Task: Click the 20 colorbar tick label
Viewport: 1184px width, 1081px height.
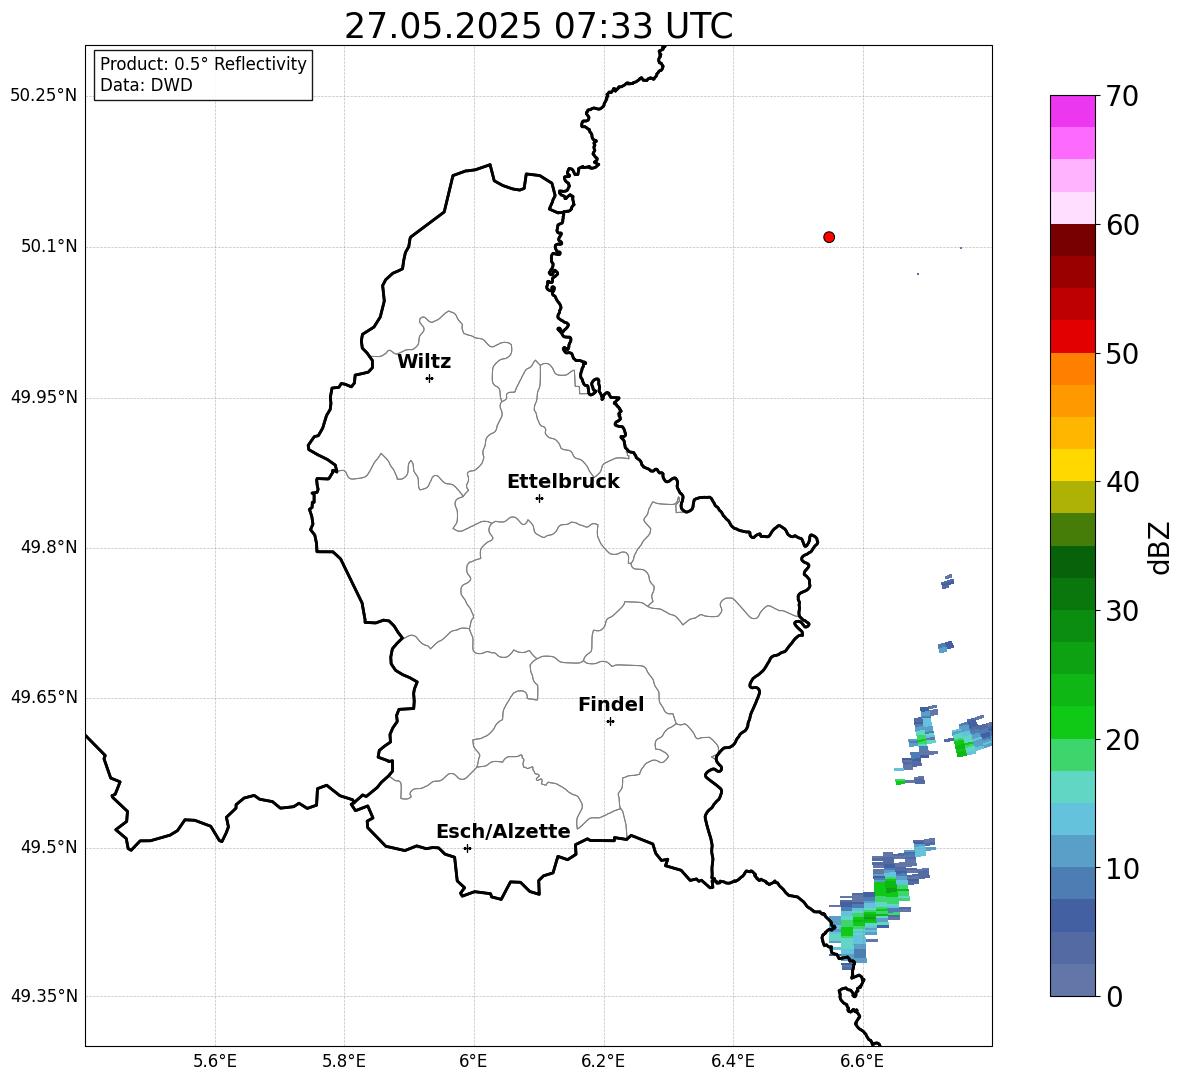Action: pos(1122,739)
